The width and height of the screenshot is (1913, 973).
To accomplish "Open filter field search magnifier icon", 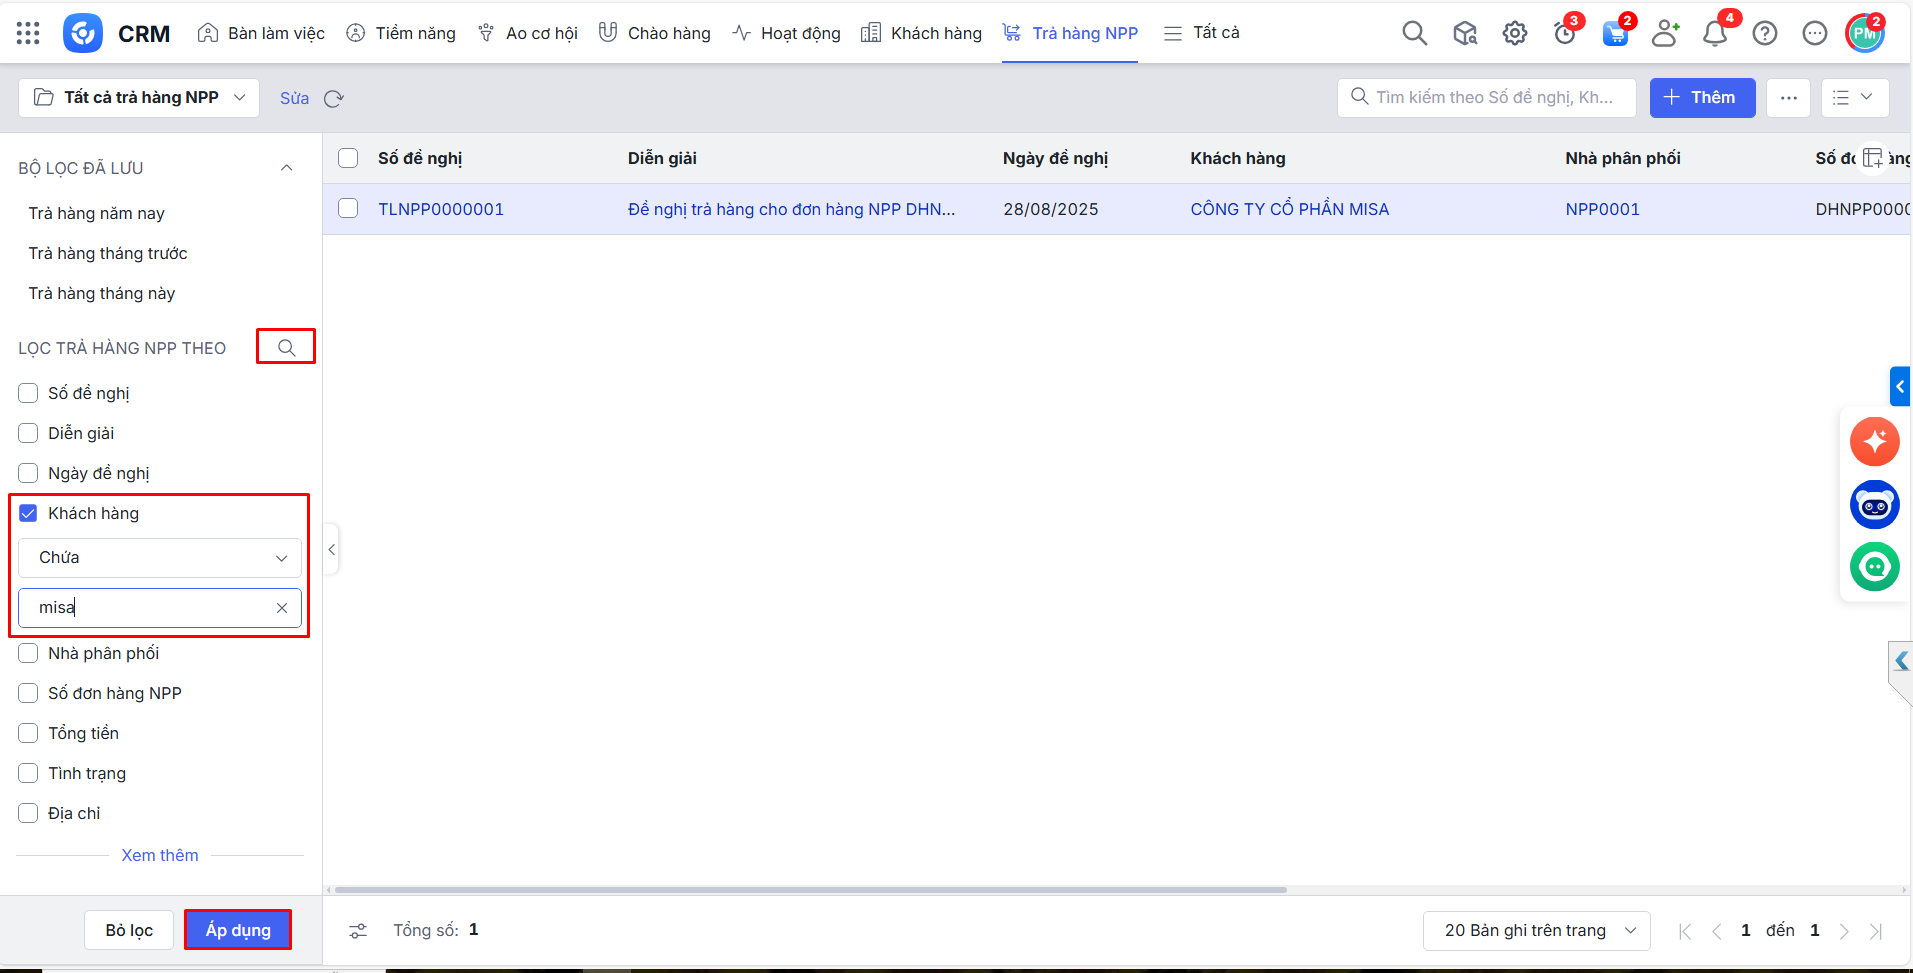I will (x=286, y=347).
